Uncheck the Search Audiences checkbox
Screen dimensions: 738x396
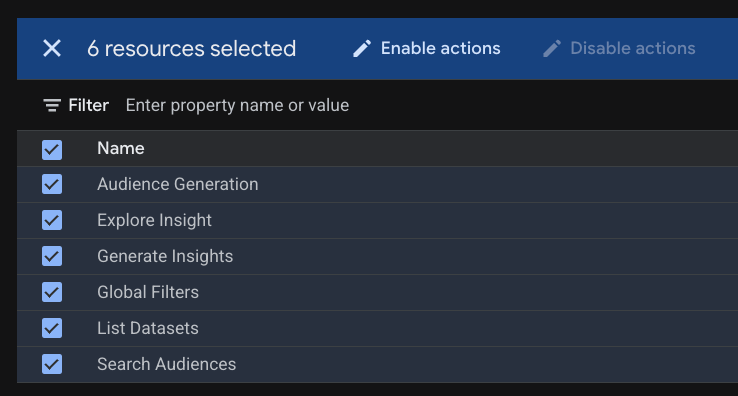click(x=52, y=364)
